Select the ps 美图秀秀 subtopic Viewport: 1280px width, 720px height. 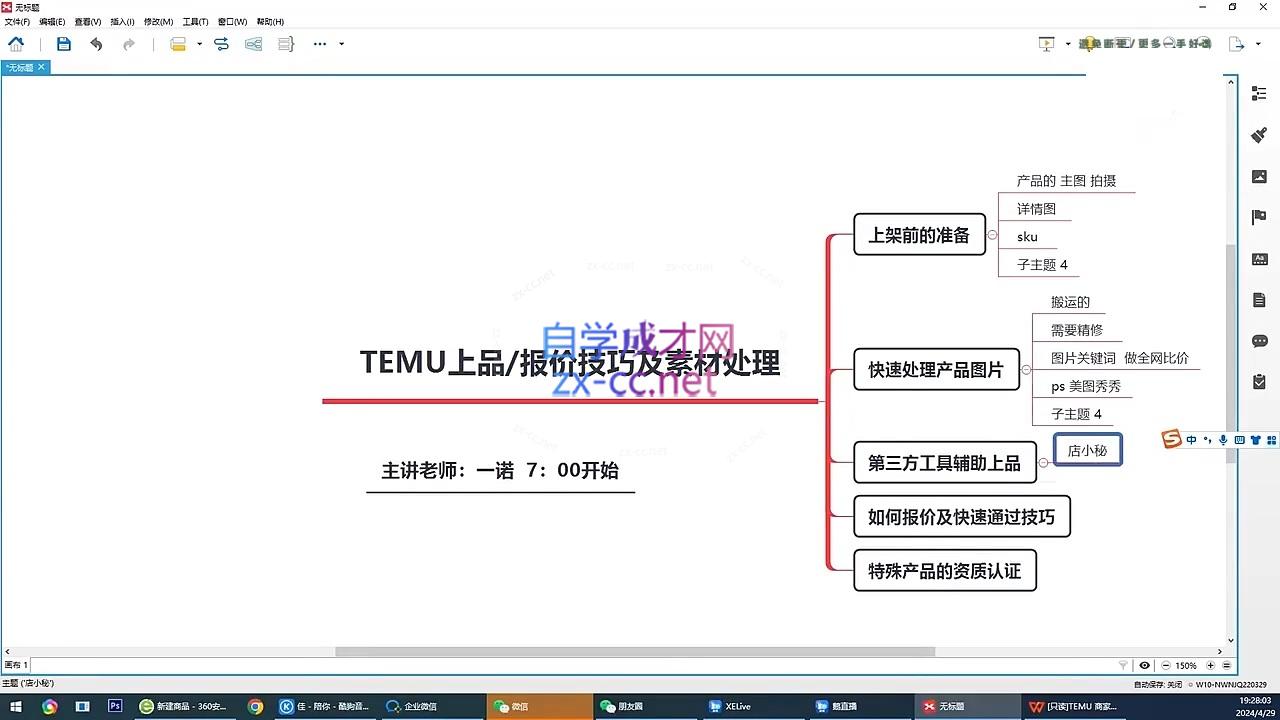[1085, 386]
